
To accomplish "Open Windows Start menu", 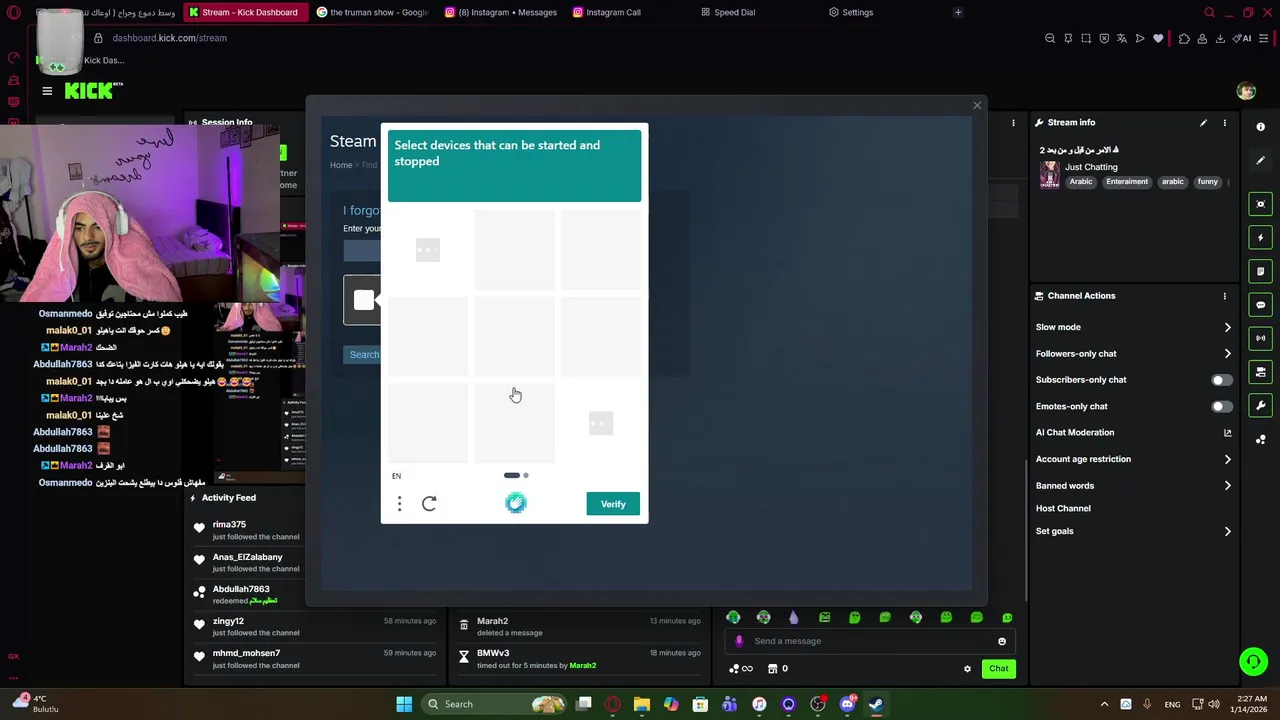I will click(404, 704).
